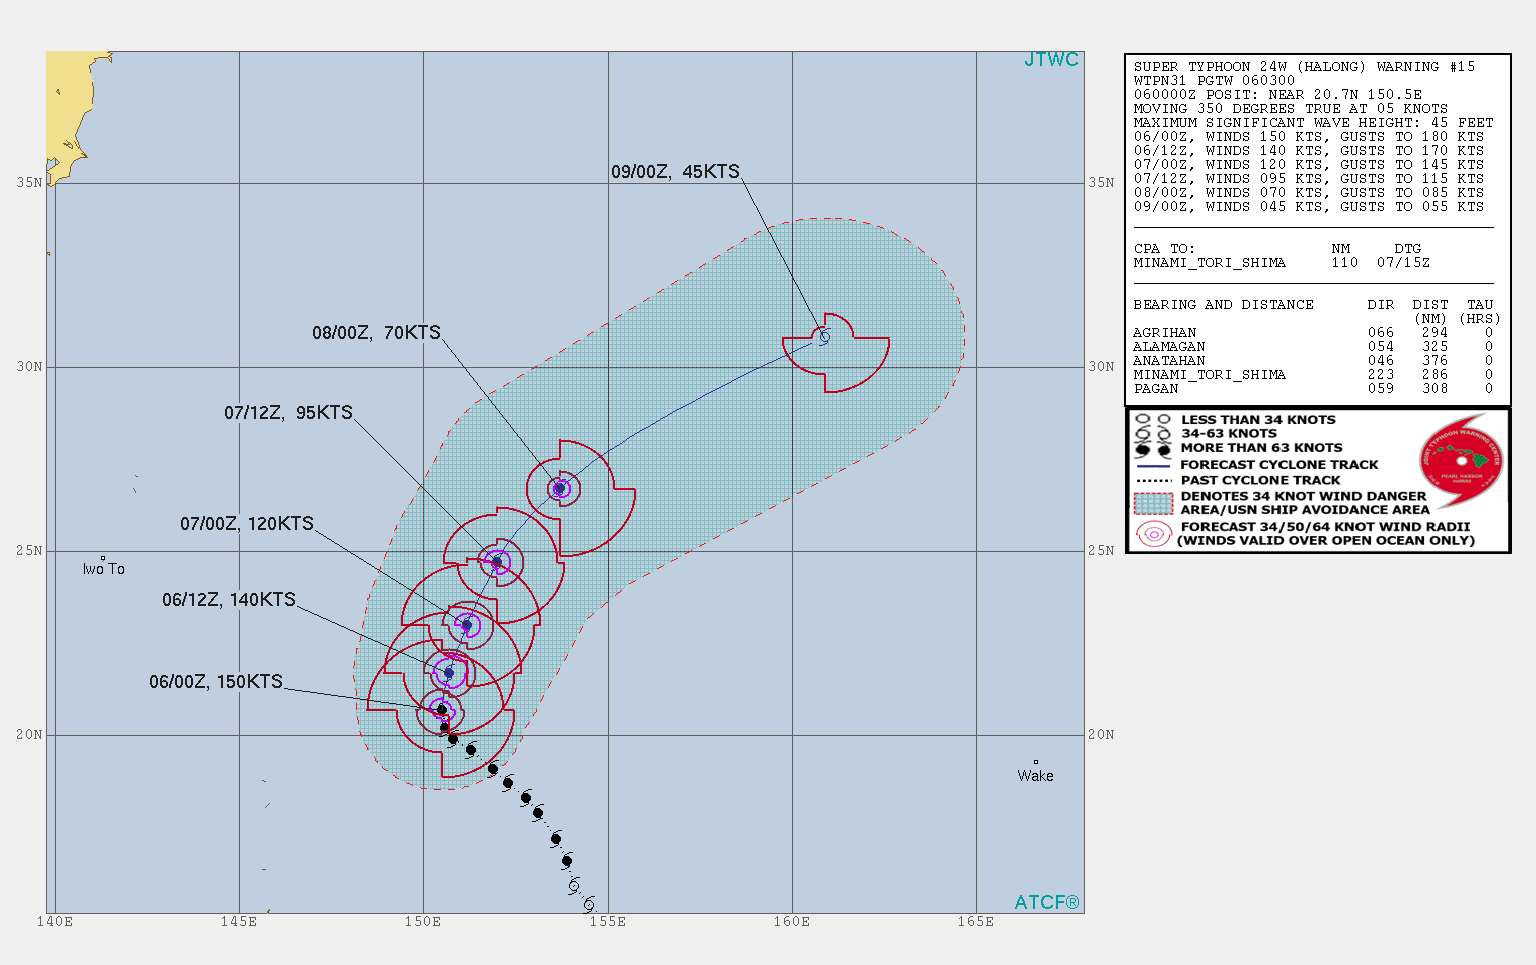Click the '07/00Z, WINDS 120 KTS' forecast line
1536x965 pixels.
[x=1309, y=165]
